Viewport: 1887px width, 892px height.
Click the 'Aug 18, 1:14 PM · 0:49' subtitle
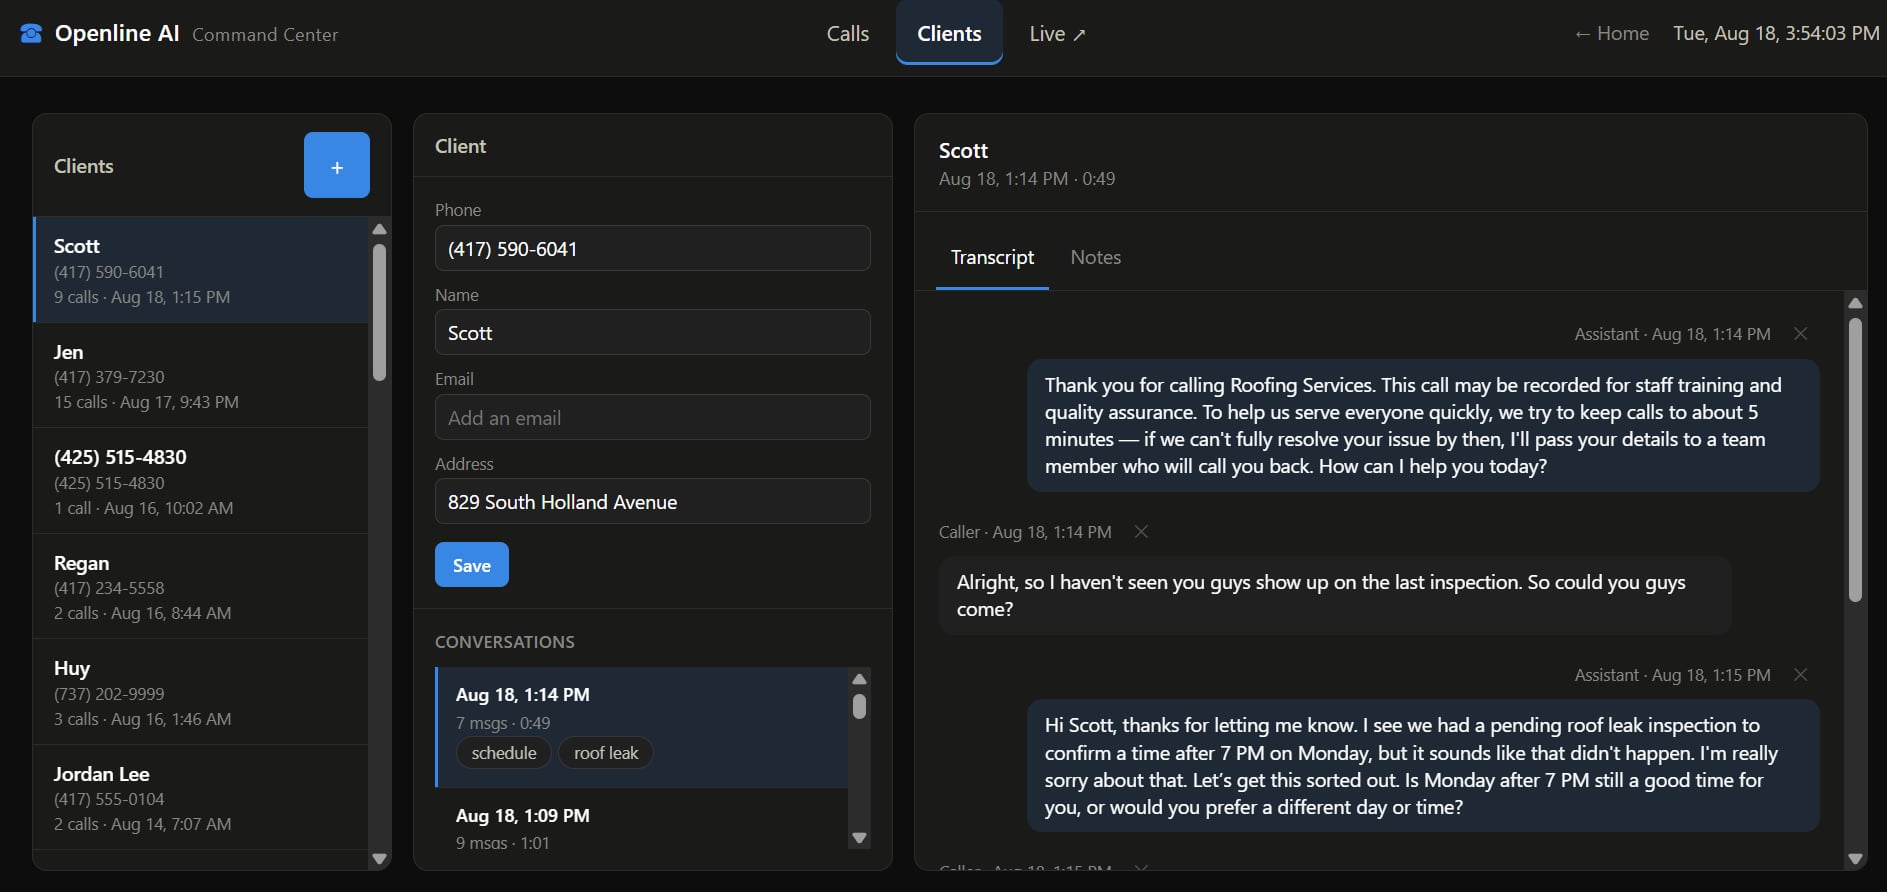tap(1027, 179)
